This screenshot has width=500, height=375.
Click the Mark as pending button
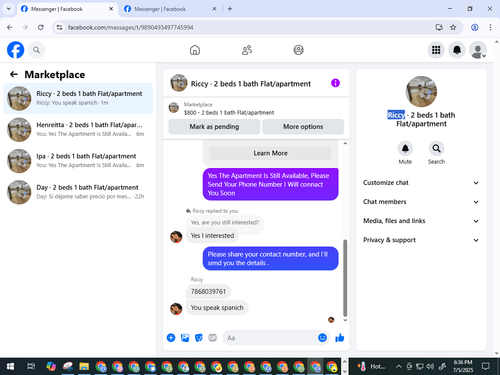[x=214, y=127]
